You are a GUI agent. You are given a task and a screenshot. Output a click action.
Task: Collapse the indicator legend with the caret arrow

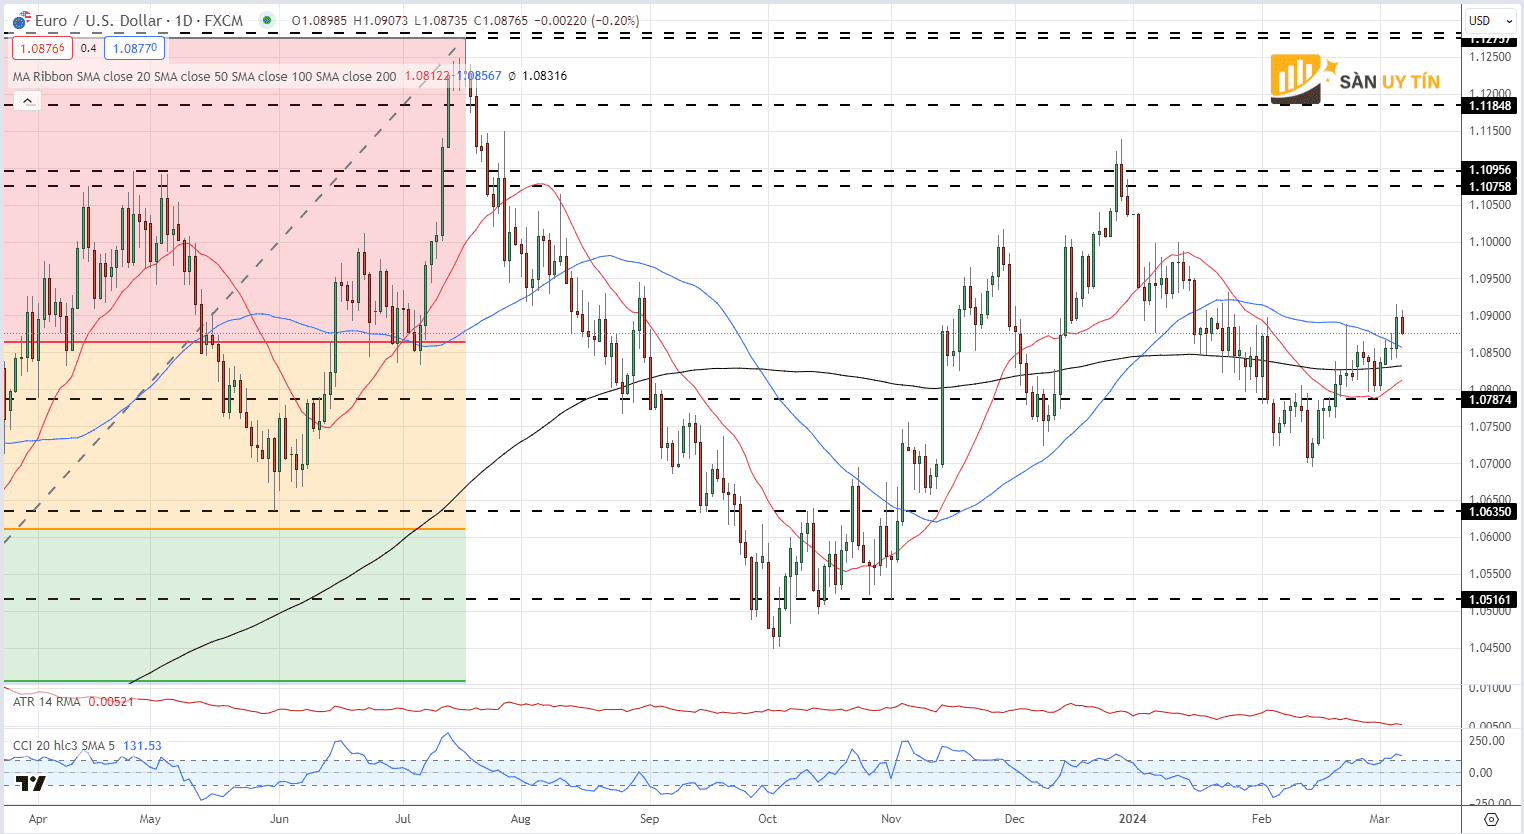[x=27, y=100]
